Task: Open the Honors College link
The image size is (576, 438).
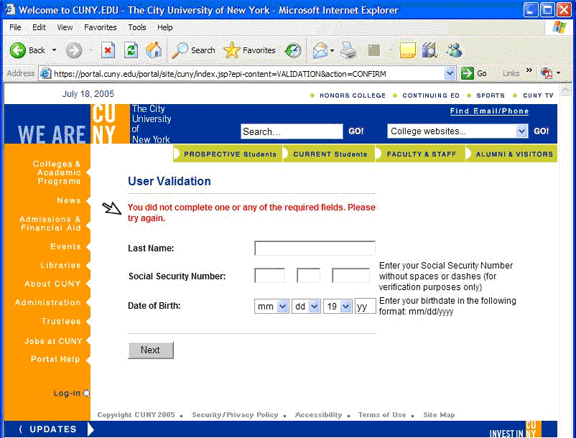Action: (352, 96)
